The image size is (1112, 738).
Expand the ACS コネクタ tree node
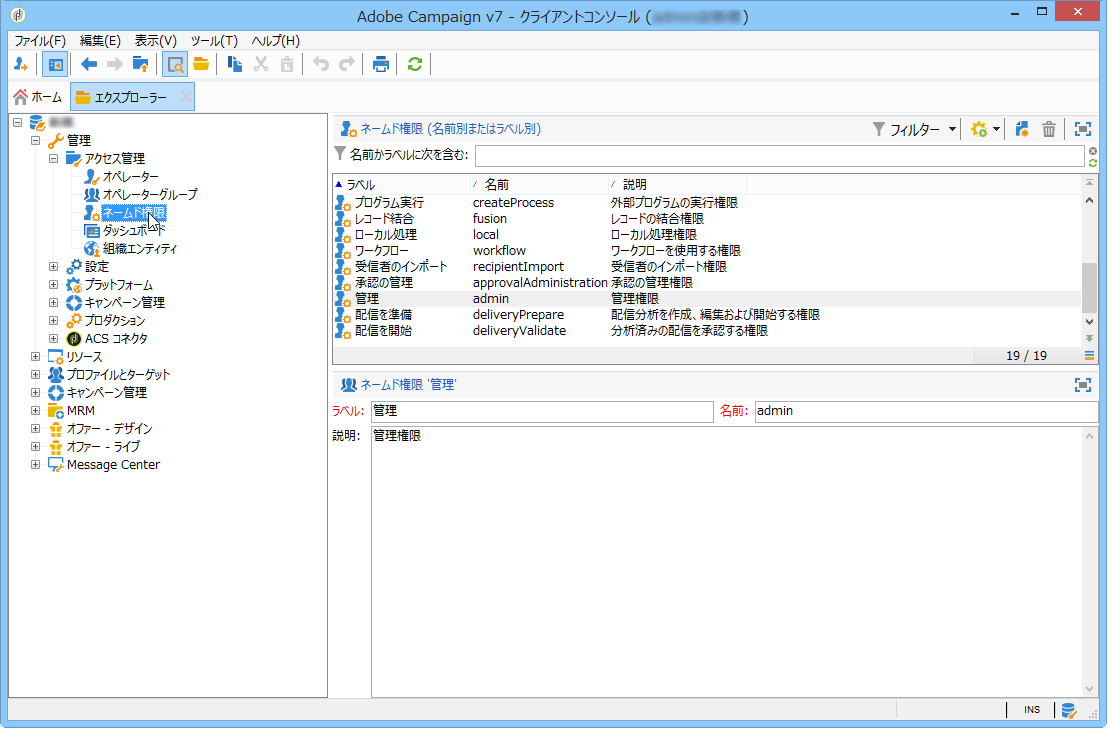point(53,338)
